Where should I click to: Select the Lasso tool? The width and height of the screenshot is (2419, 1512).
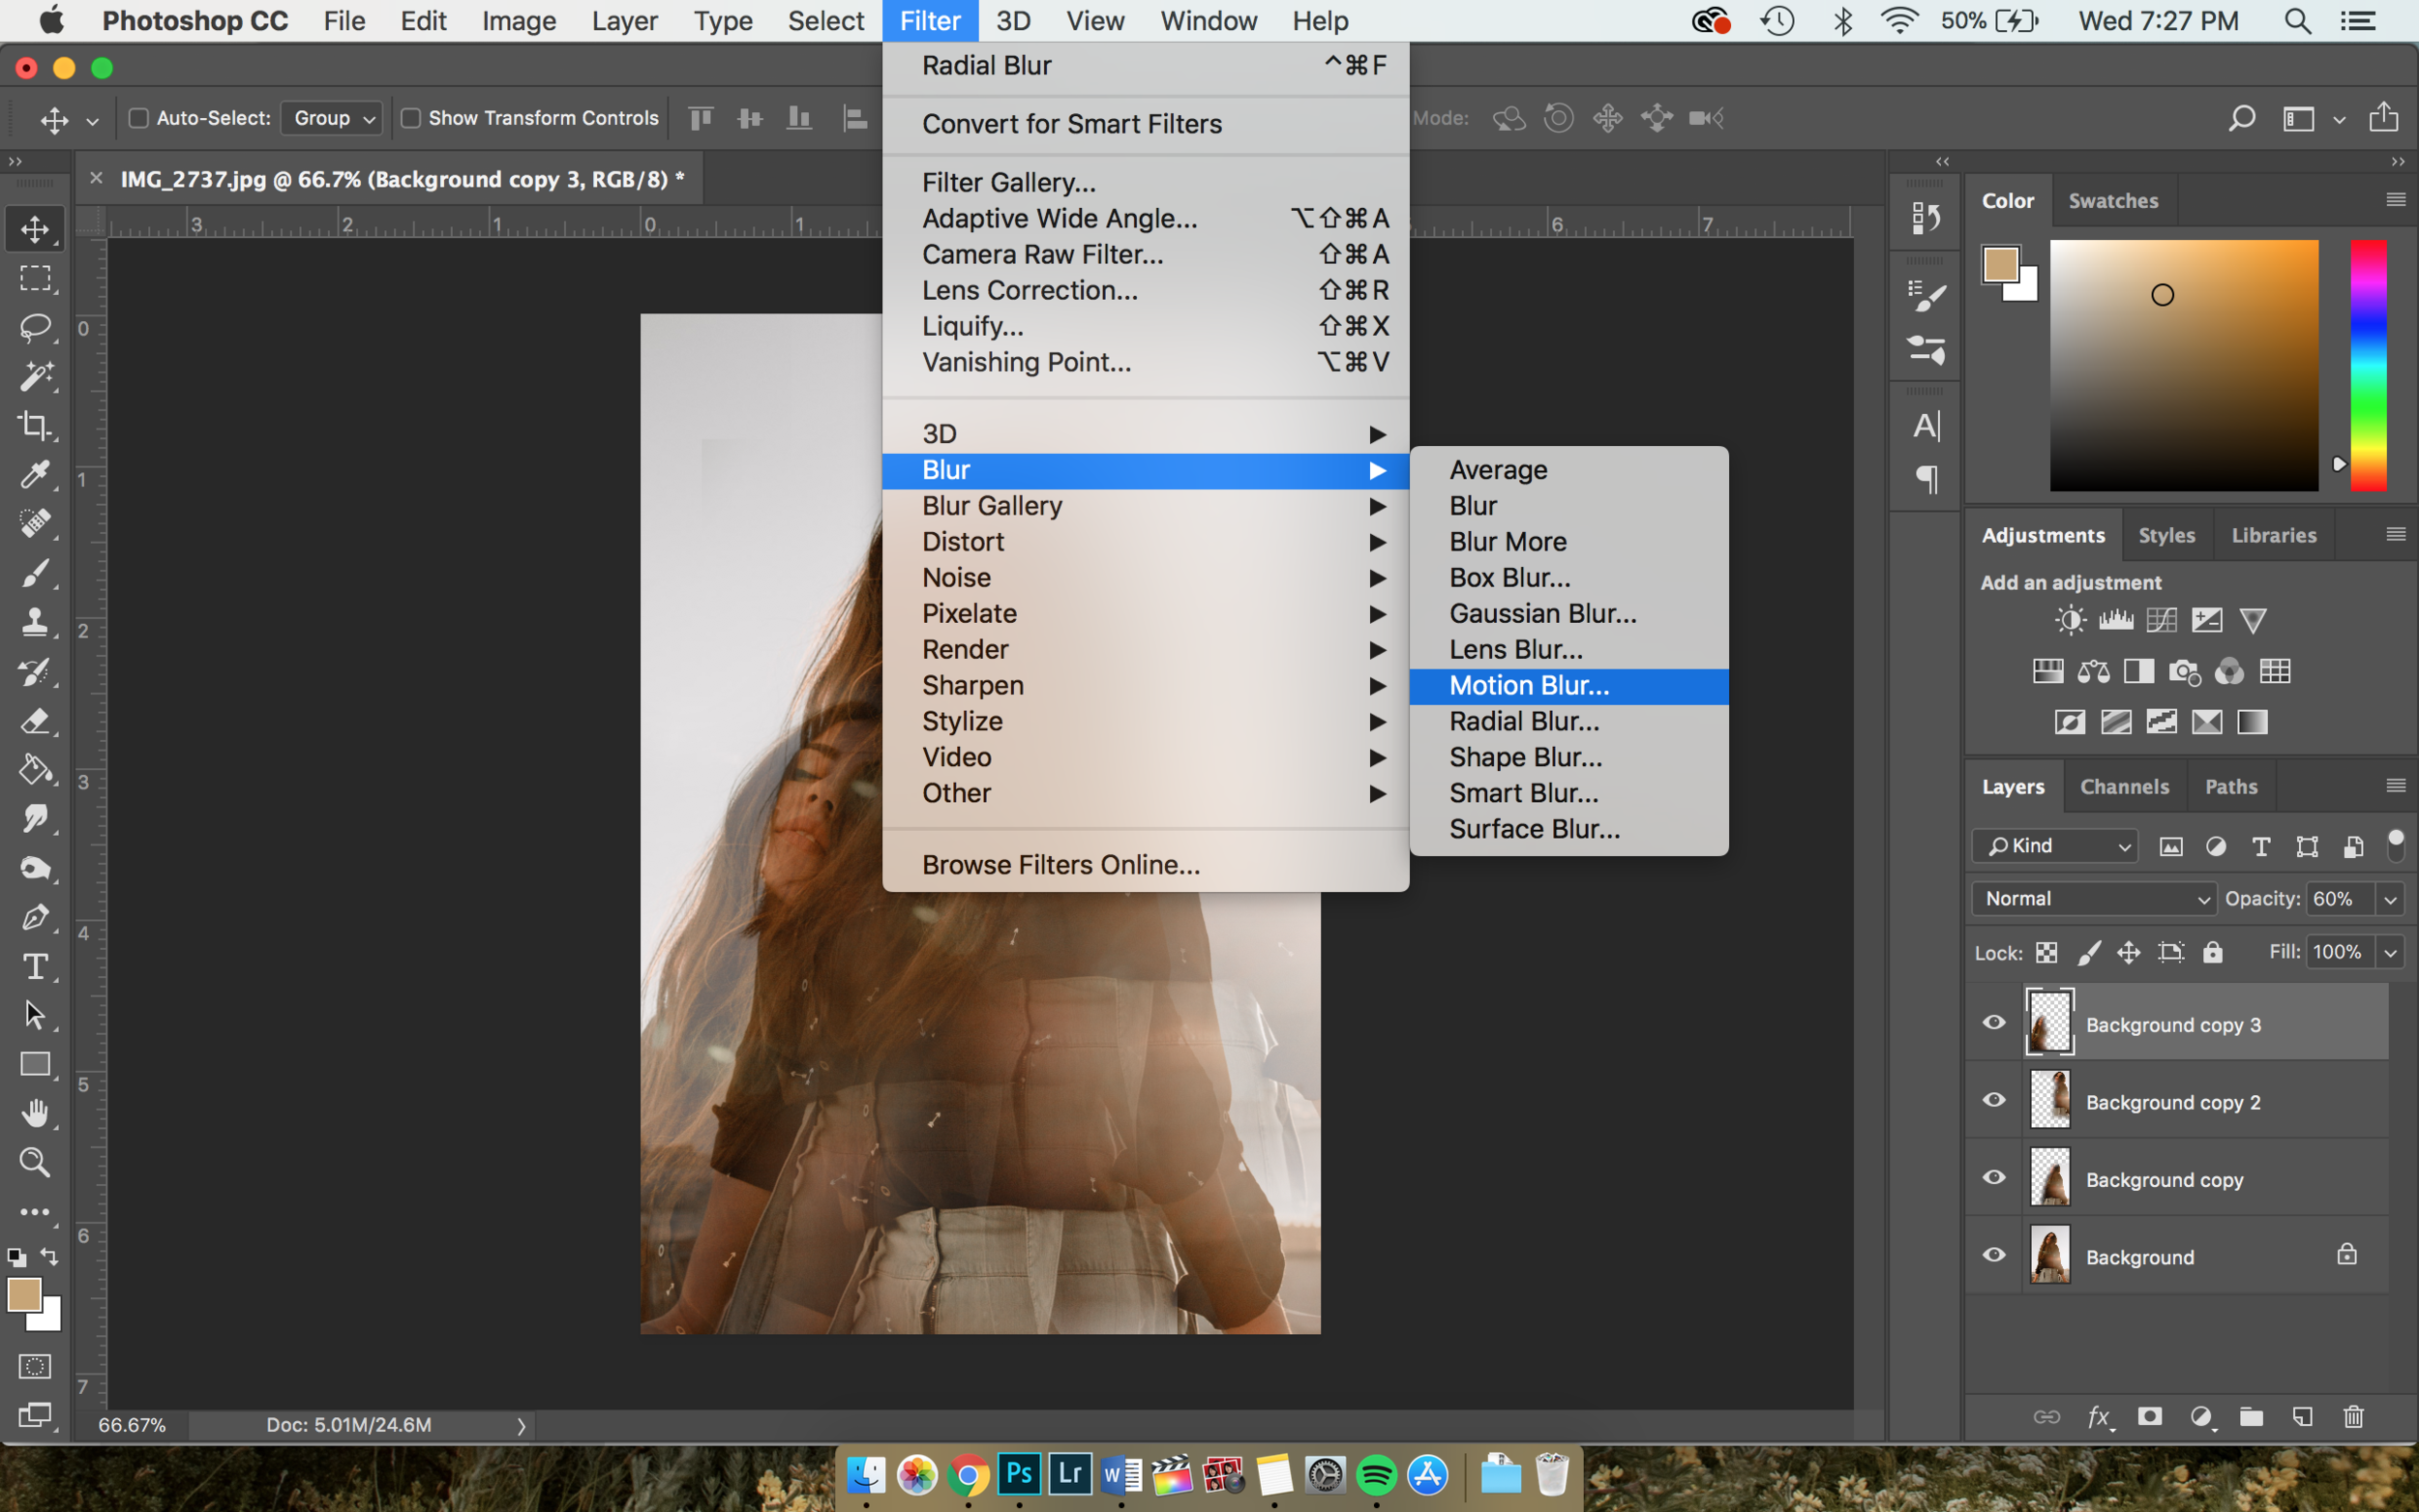point(35,327)
